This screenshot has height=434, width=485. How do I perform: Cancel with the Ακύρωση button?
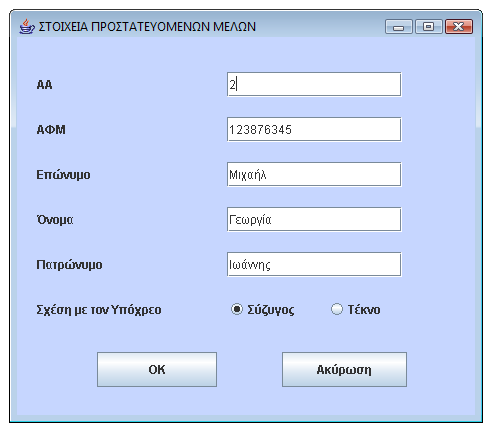coord(344,369)
